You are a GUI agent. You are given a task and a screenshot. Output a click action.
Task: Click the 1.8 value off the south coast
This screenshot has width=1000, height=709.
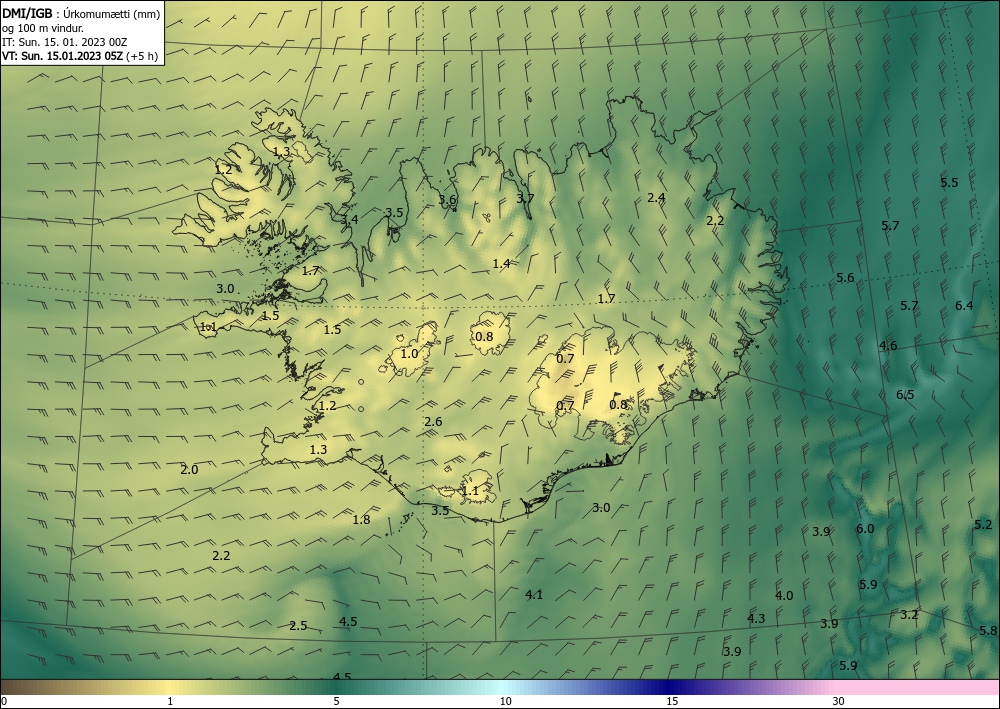pyautogui.click(x=361, y=520)
